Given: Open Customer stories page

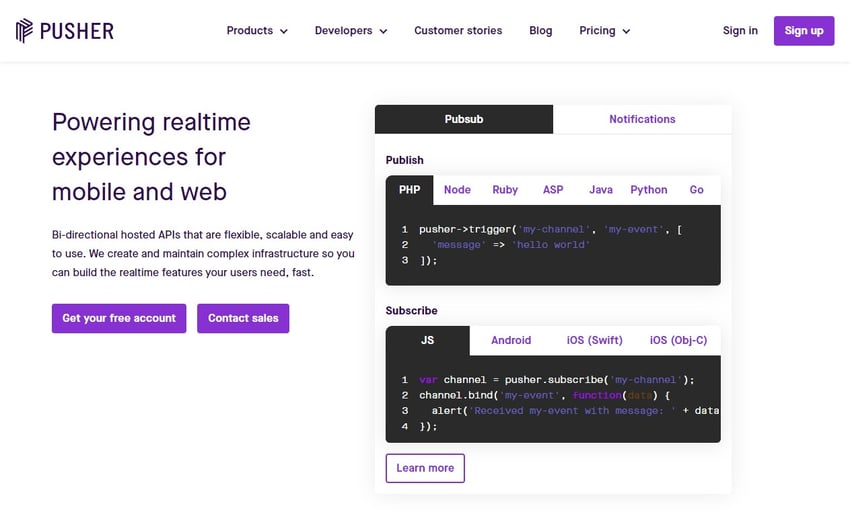Looking at the screenshot, I should click(x=458, y=30).
